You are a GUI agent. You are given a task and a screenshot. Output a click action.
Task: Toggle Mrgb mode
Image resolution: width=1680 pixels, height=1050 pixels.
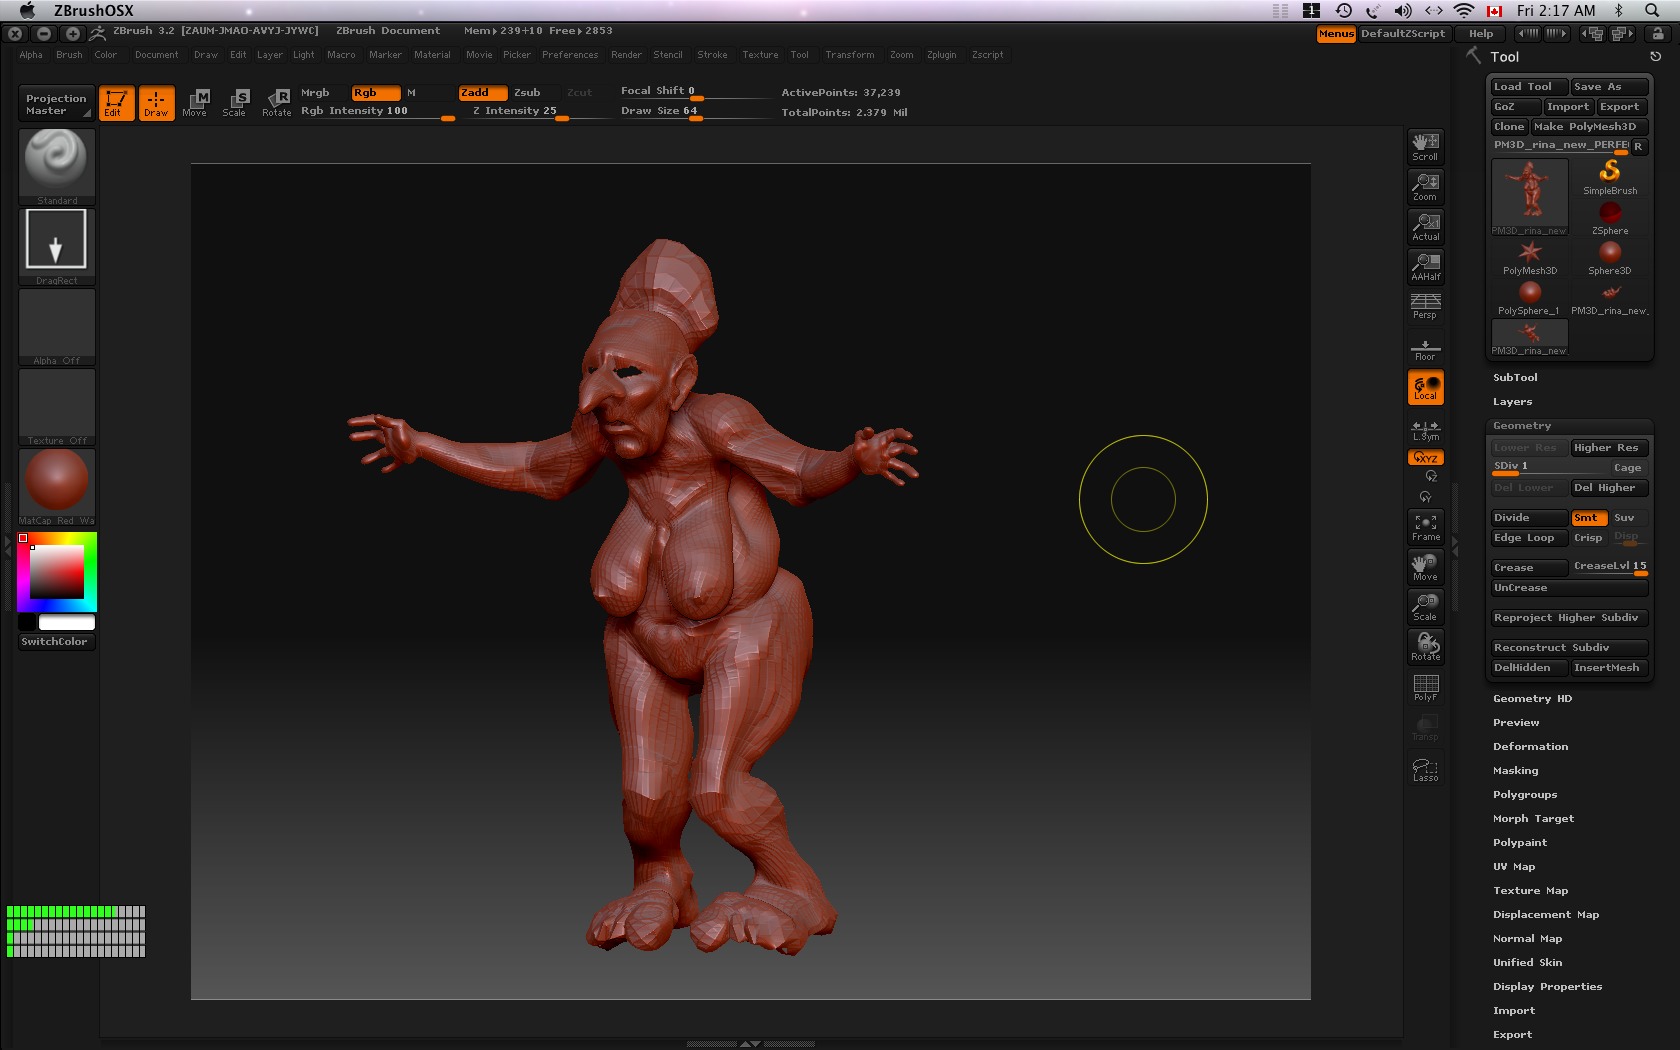pos(322,92)
